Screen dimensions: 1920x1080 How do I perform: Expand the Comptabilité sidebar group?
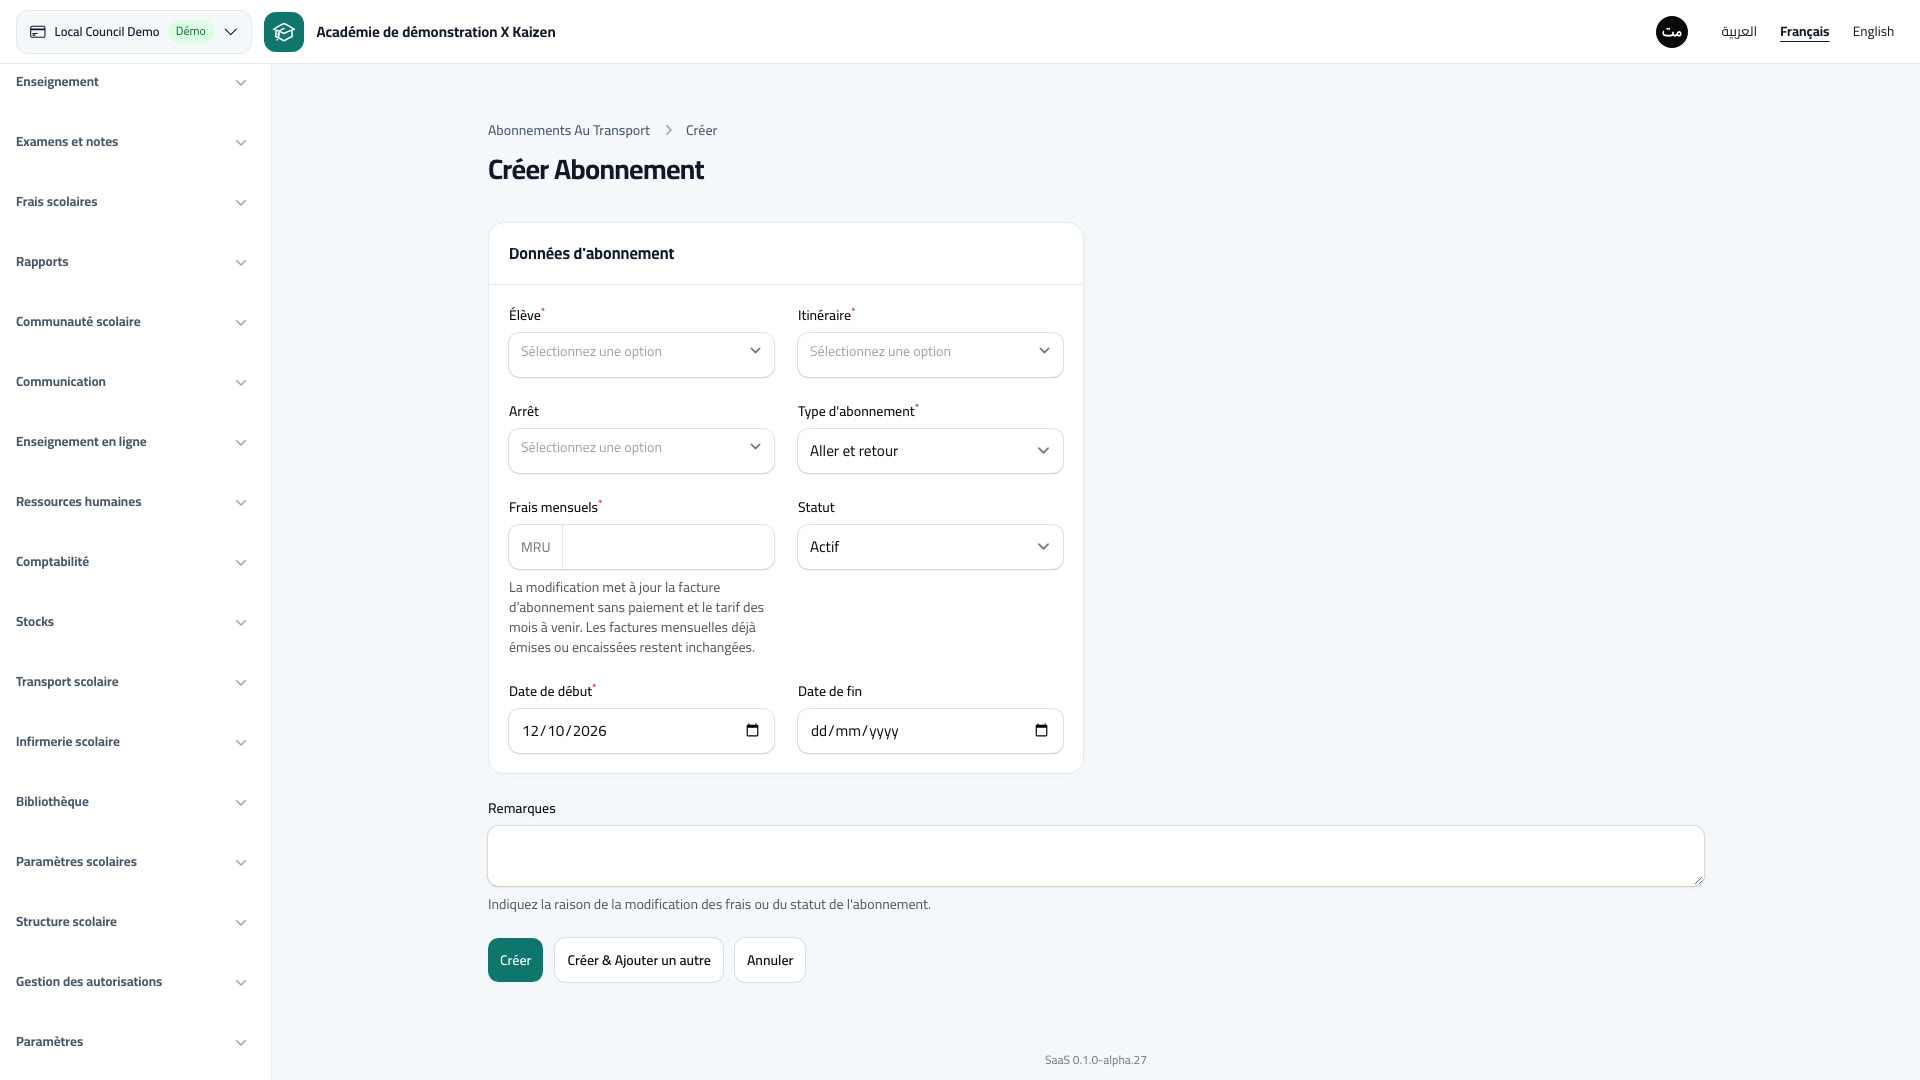click(x=131, y=562)
